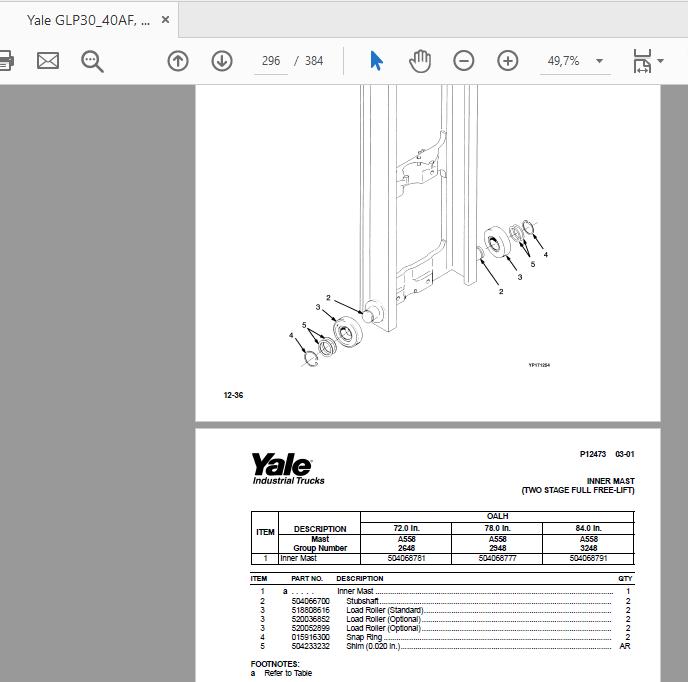Click part number 520036852 Load Roller Optional
Screen dimensions: 688x682
[x=311, y=619]
